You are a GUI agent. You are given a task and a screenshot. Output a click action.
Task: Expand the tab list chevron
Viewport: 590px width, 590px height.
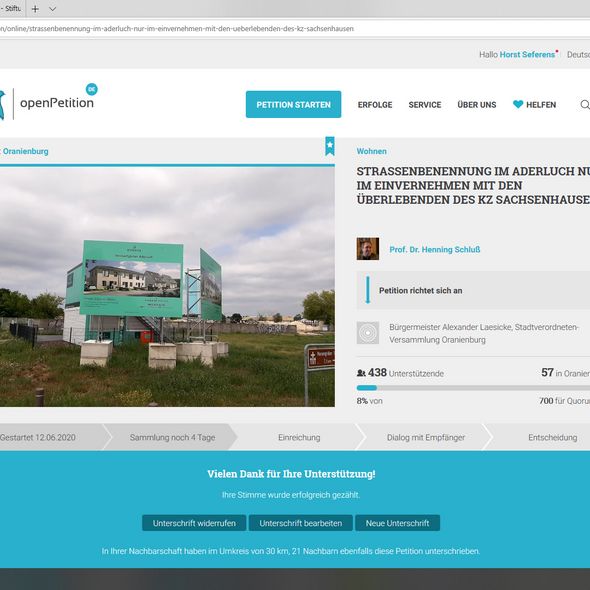(x=53, y=9)
